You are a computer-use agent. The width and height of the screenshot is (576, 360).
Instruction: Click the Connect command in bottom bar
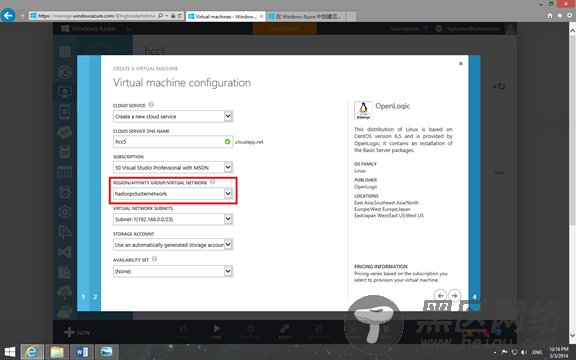[x=183, y=332]
